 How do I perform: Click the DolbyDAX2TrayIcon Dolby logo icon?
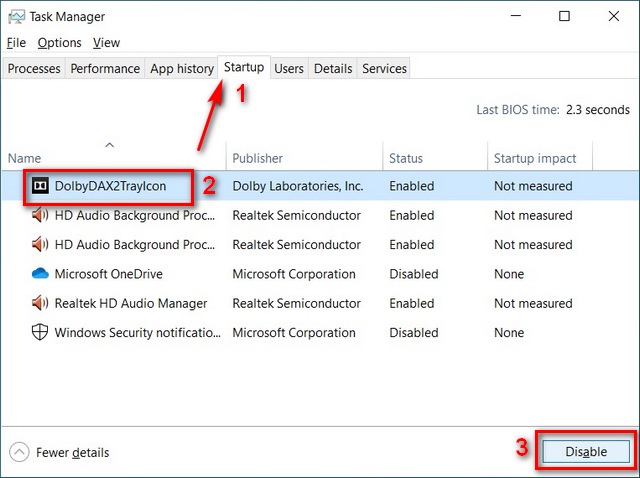click(x=40, y=186)
